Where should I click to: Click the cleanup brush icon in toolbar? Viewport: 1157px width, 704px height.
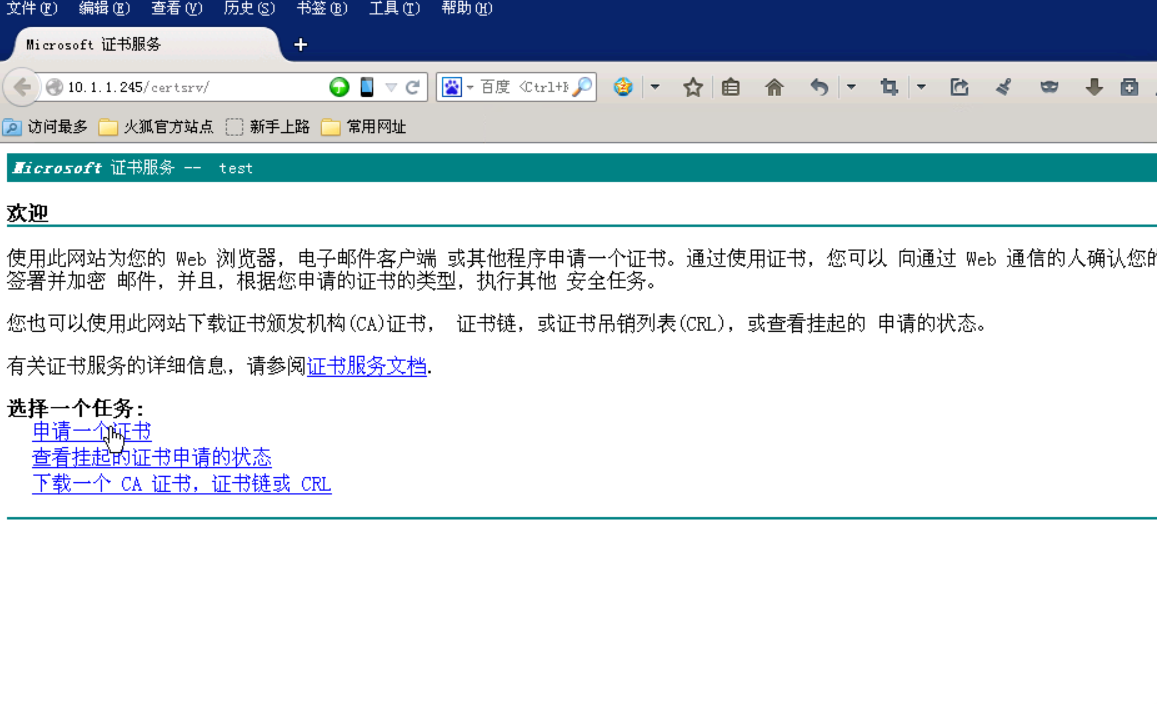point(1004,87)
